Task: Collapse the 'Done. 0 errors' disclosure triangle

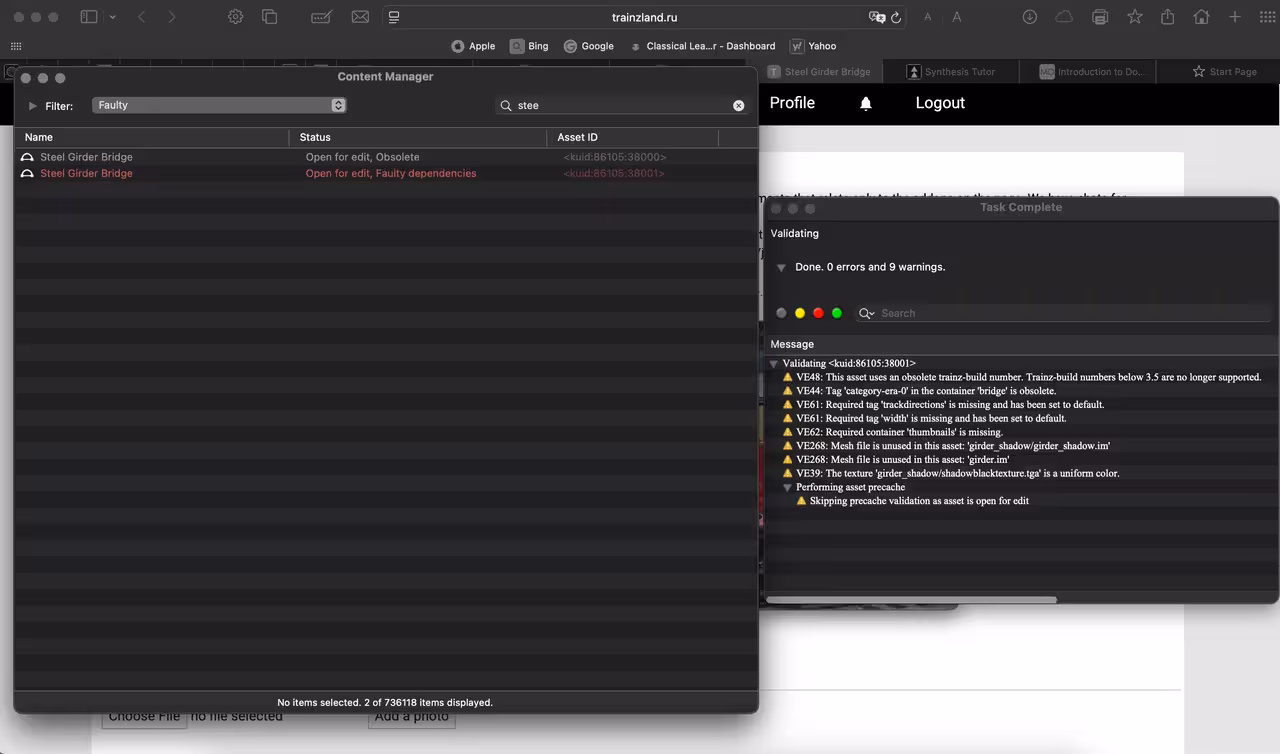Action: pyautogui.click(x=781, y=268)
